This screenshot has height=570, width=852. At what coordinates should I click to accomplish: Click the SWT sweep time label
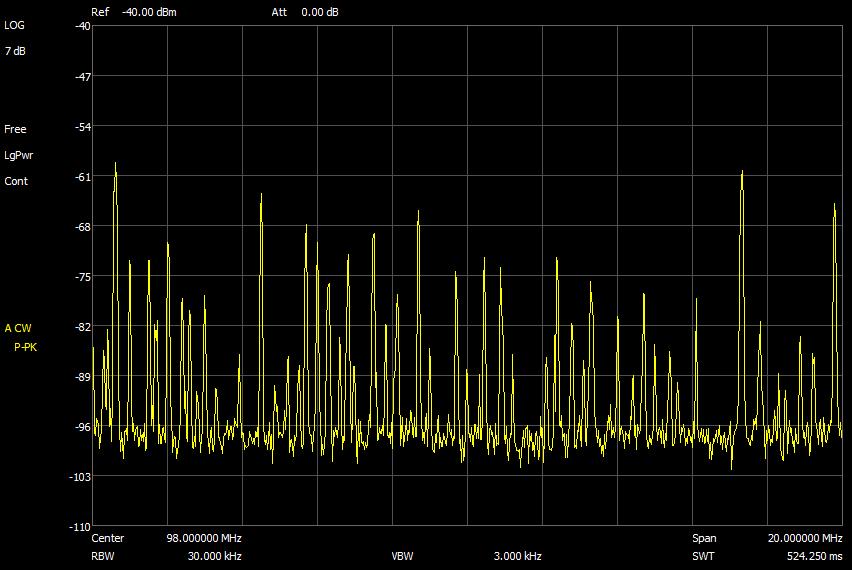pyautogui.click(x=703, y=556)
